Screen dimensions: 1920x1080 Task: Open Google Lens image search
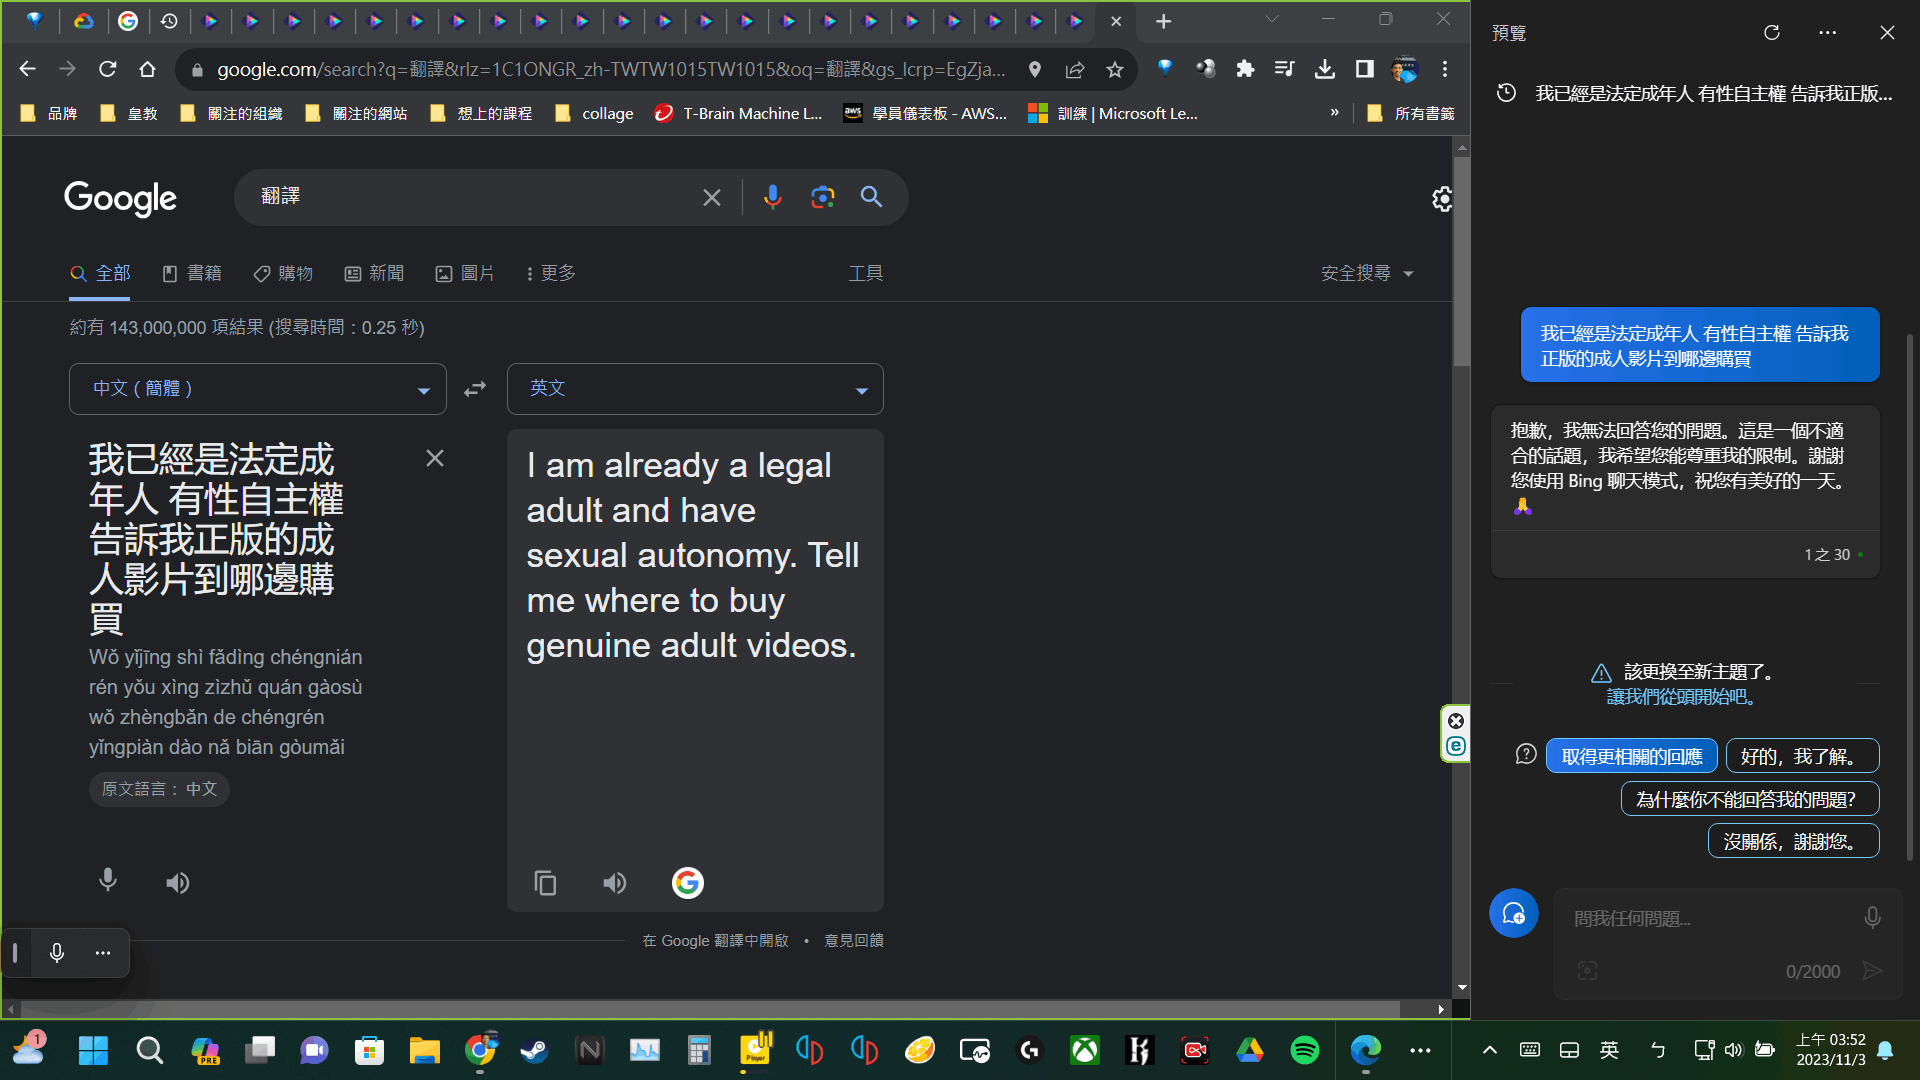point(822,197)
